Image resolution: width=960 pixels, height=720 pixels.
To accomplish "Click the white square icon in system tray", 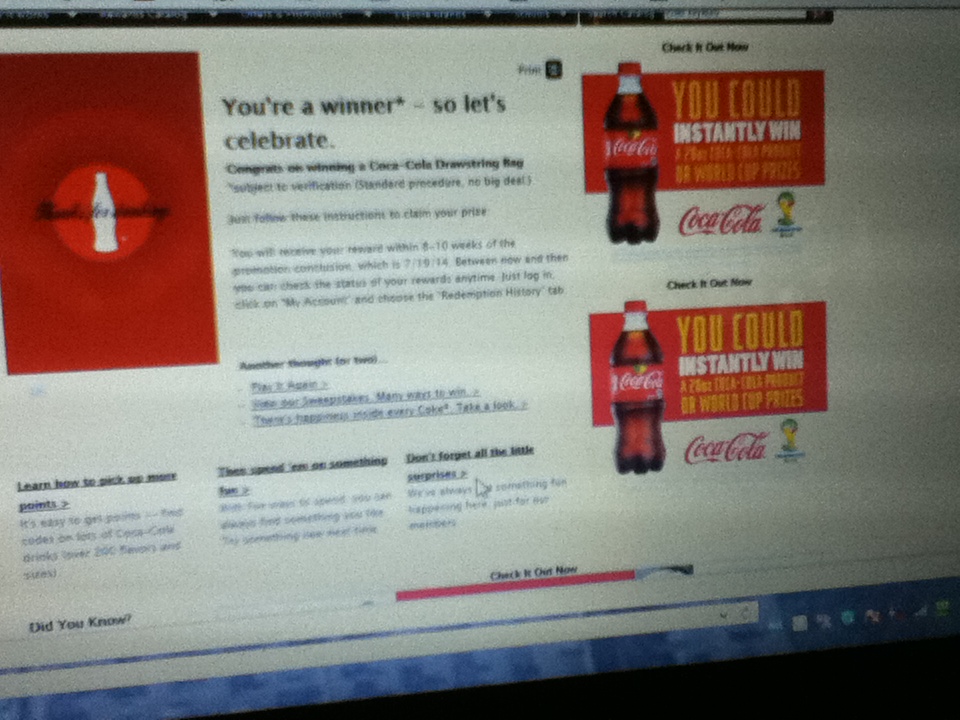I will point(800,622).
